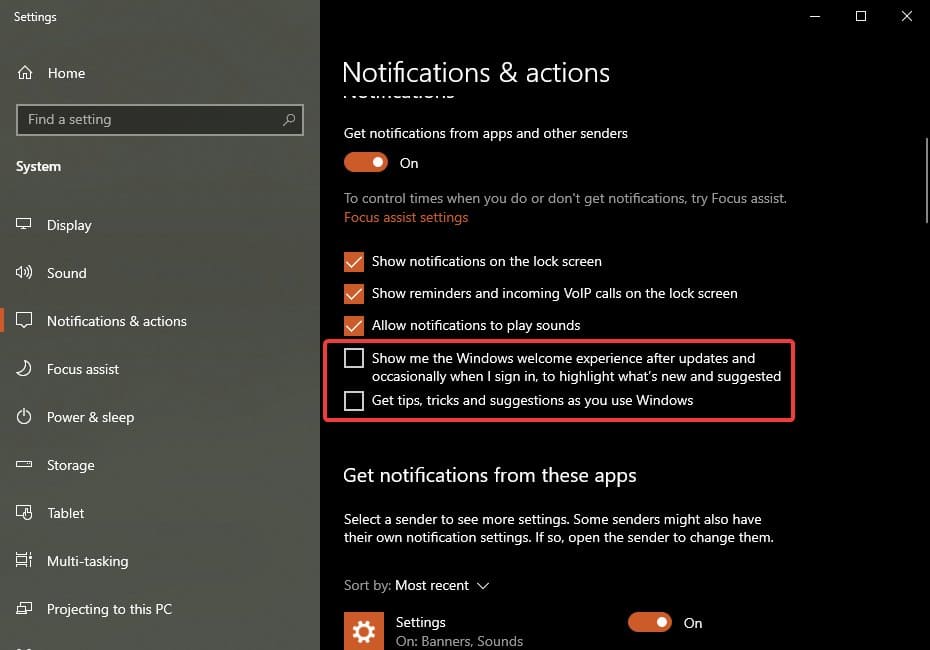Click in the Find a setting search box
The image size is (930, 650).
[x=160, y=120]
